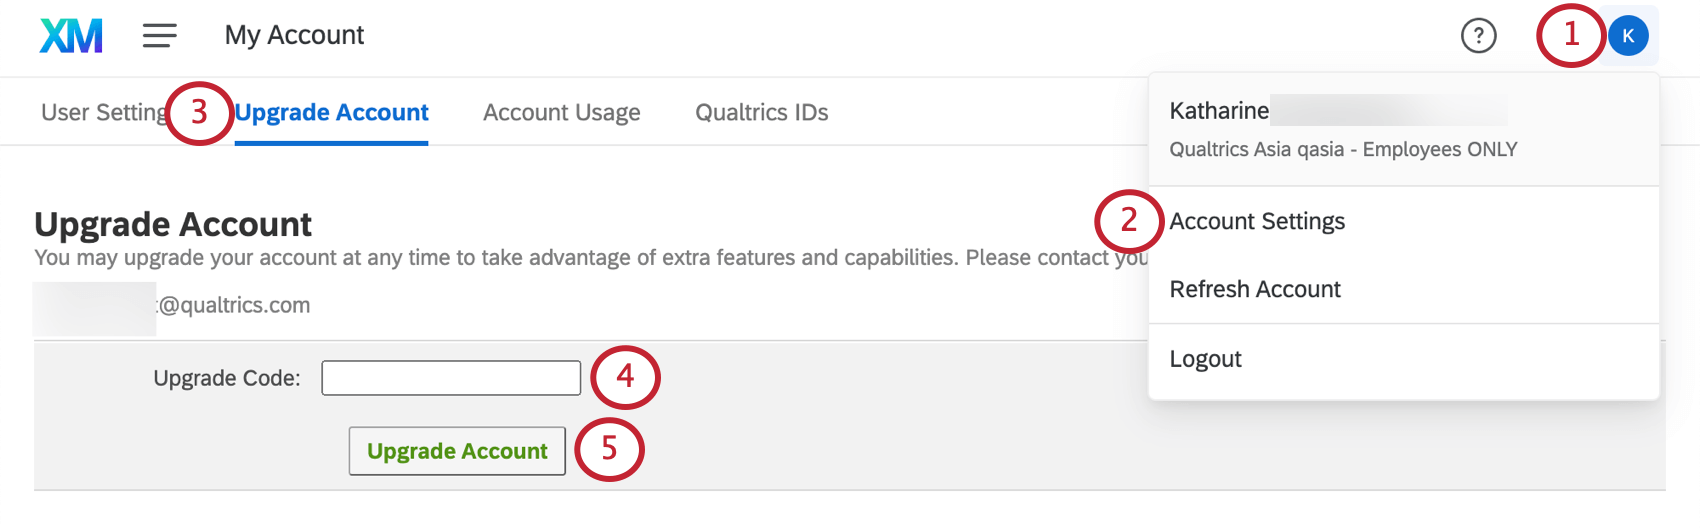Screen dimensions: 1700x528
Task: Switch to the User Settings tab
Action: tap(103, 112)
